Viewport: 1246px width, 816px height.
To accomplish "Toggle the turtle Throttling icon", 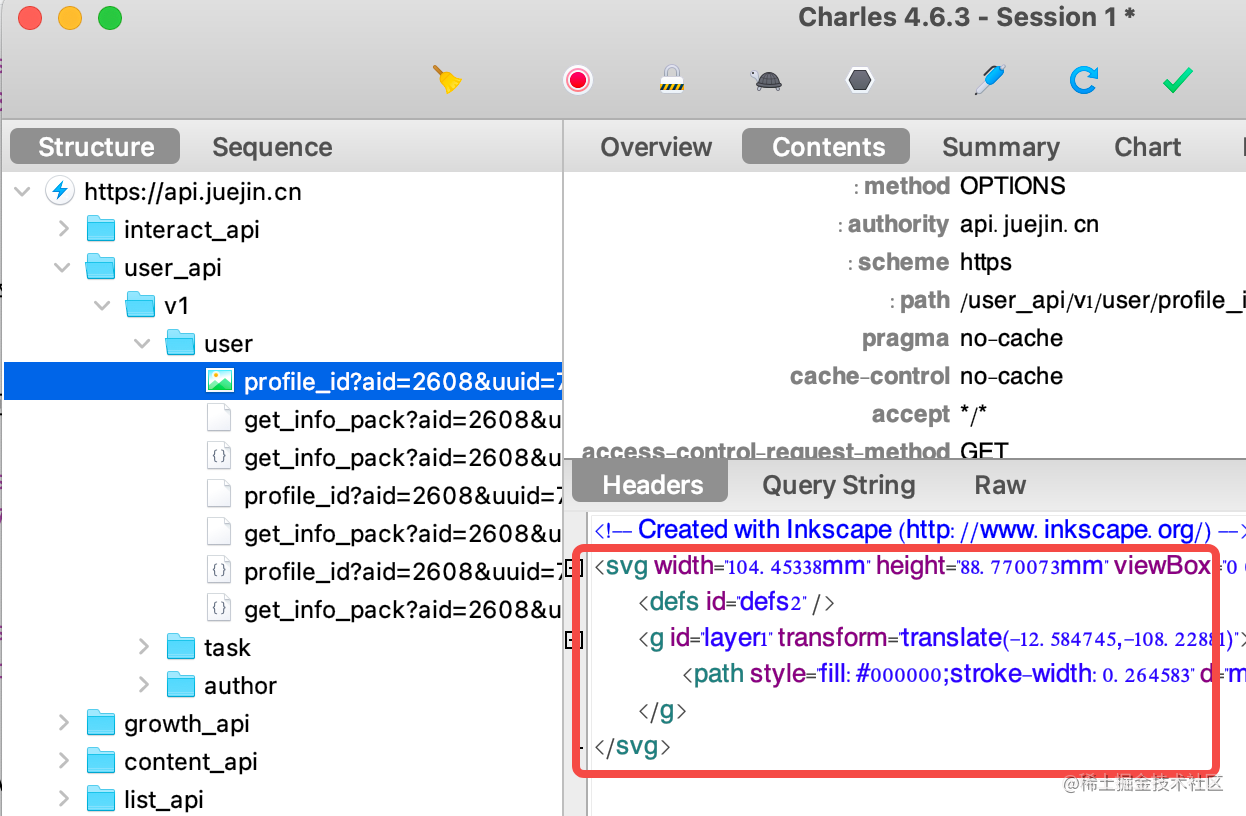I will point(766,80).
